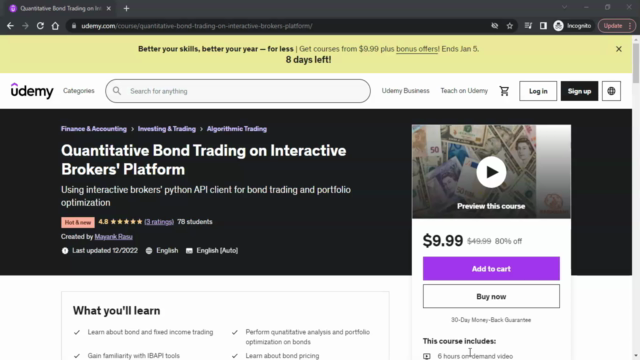The width and height of the screenshot is (640, 360).
Task: Click the Sign up button
Action: pyautogui.click(x=579, y=91)
